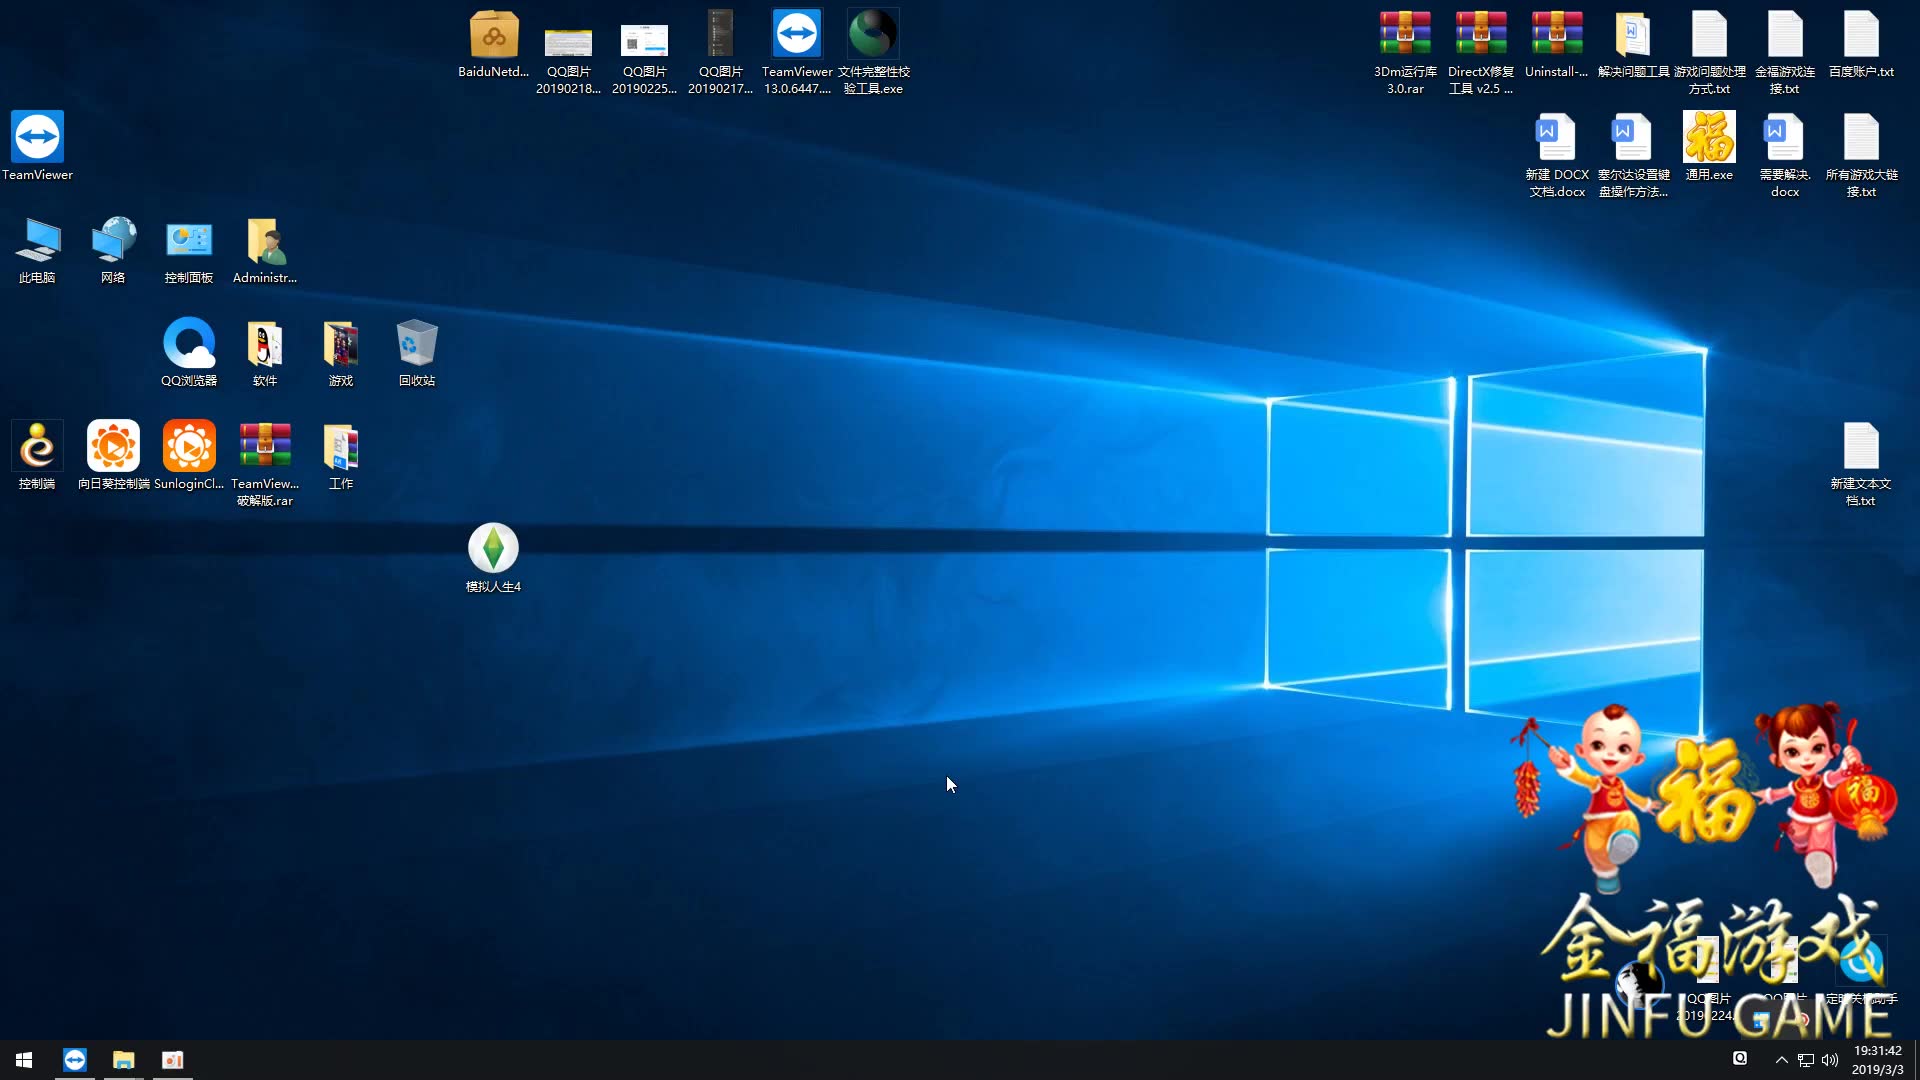Select the 百度账户.txt file

pyautogui.click(x=1861, y=36)
